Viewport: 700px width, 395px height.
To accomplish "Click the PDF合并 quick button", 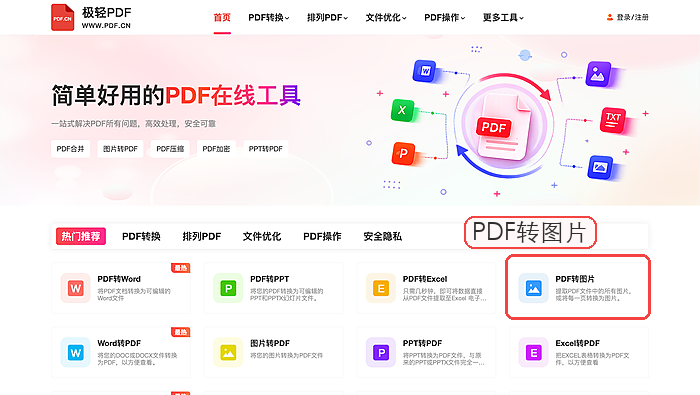I will [71, 149].
